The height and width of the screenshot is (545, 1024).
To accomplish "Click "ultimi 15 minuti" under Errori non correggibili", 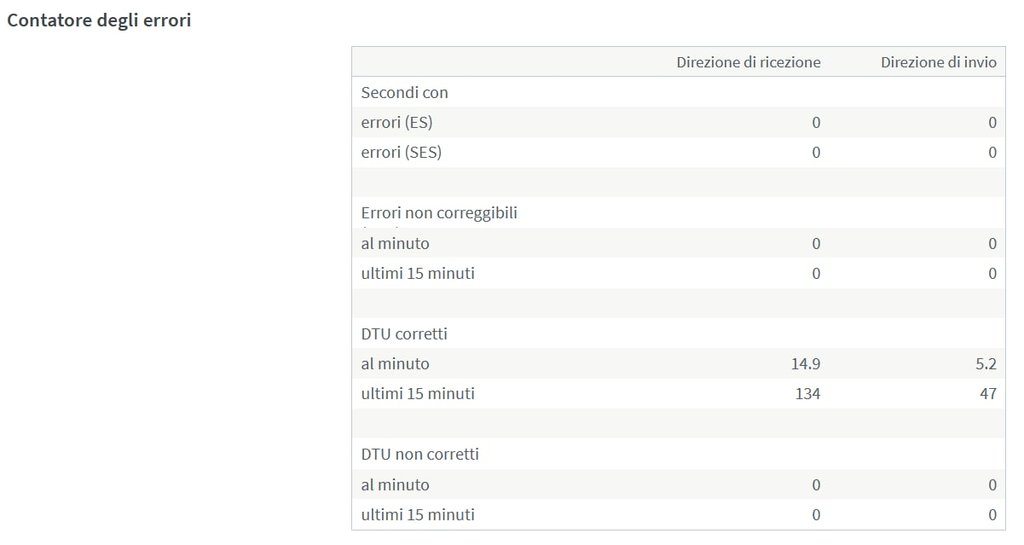I will coord(417,273).
